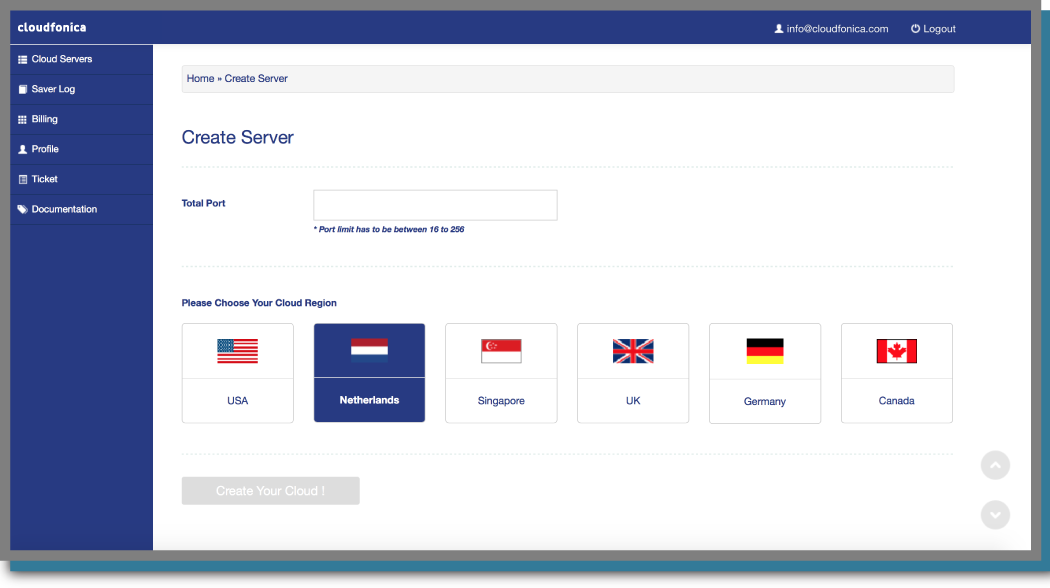Click the Netherlands flag image
This screenshot has width=1050, height=588.
(369, 350)
